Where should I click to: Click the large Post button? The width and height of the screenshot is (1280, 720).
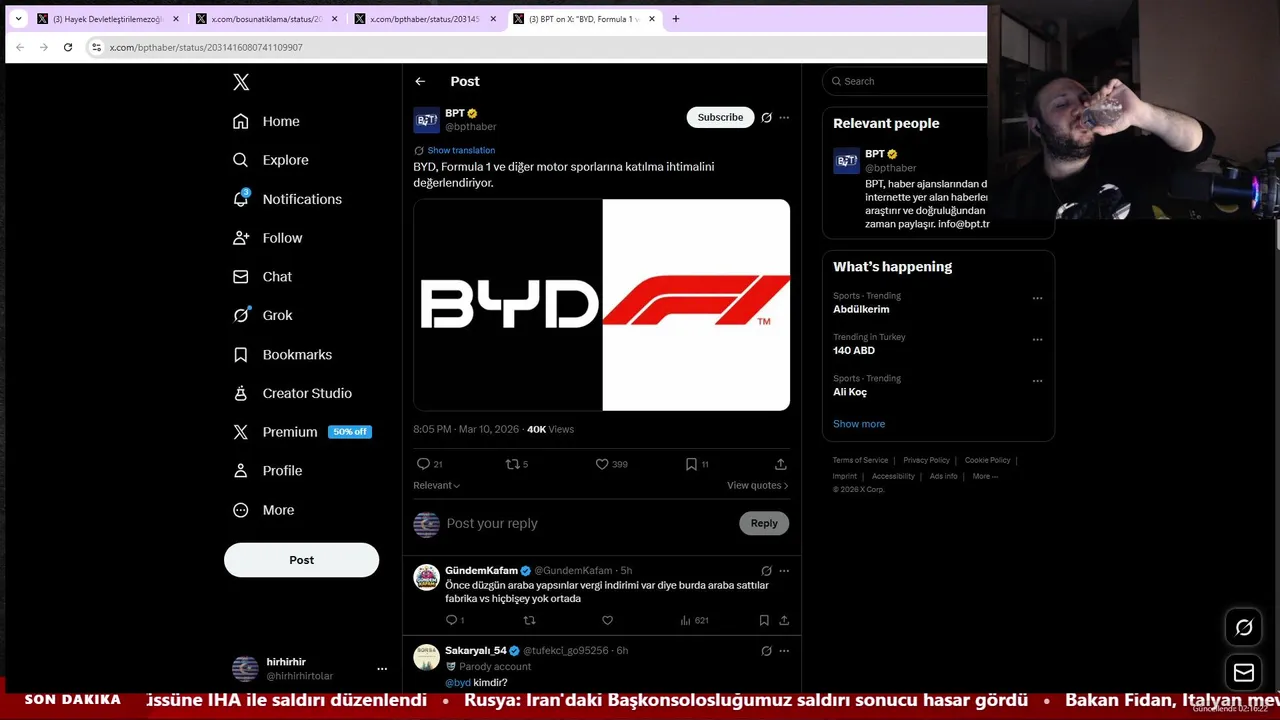tap(301, 560)
